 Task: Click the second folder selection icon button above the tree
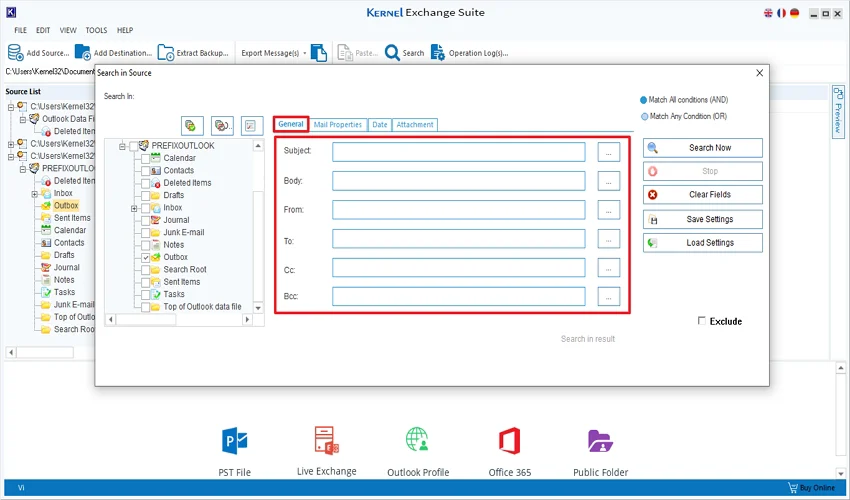(222, 126)
